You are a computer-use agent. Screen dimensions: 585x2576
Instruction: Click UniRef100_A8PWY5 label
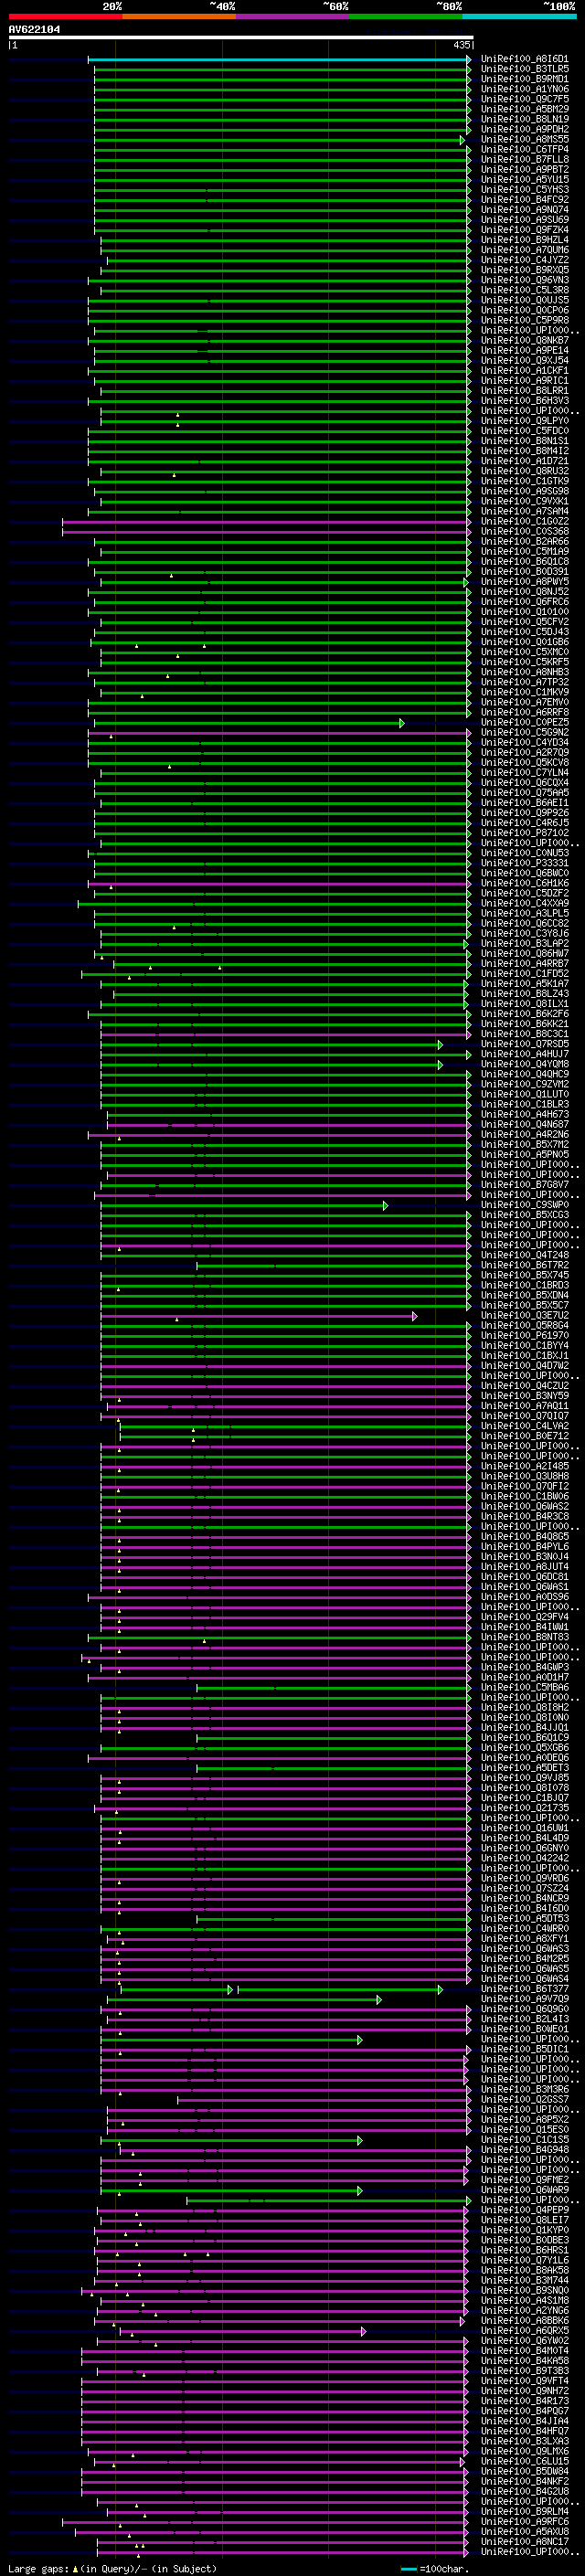[x=525, y=582]
